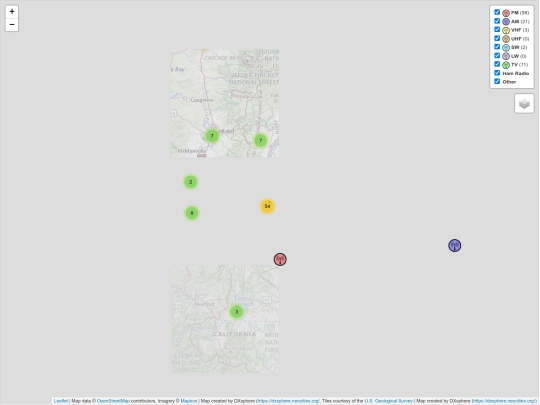Click the purple LW legend icon

coord(506,56)
